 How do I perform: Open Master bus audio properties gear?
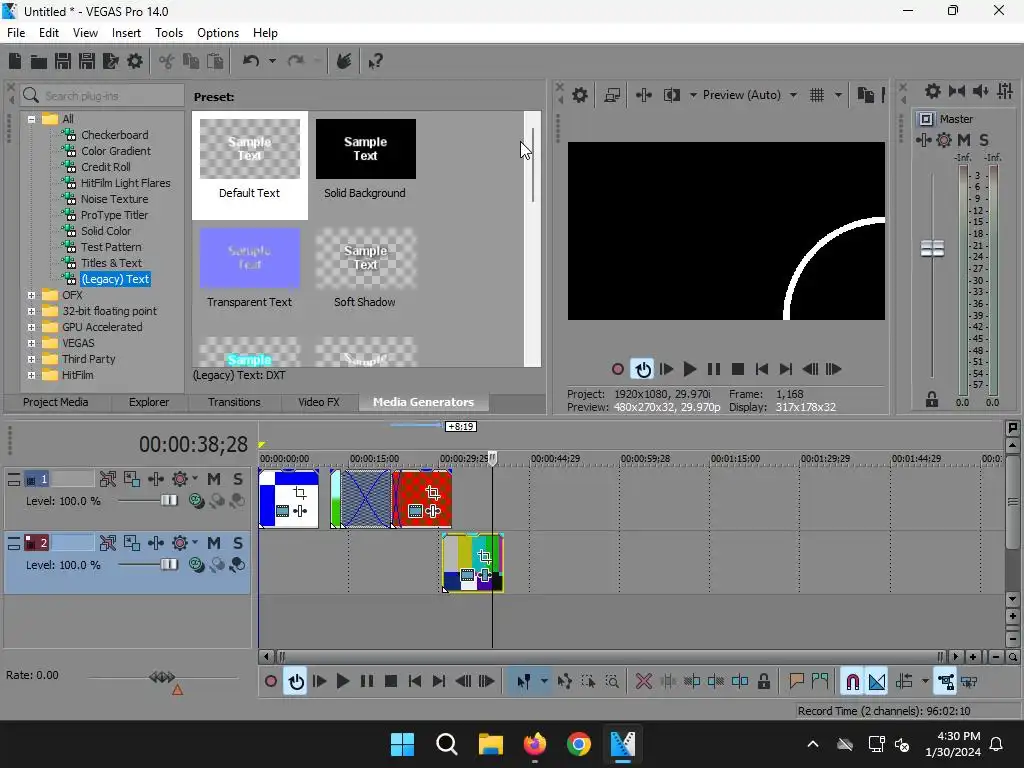pos(933,91)
